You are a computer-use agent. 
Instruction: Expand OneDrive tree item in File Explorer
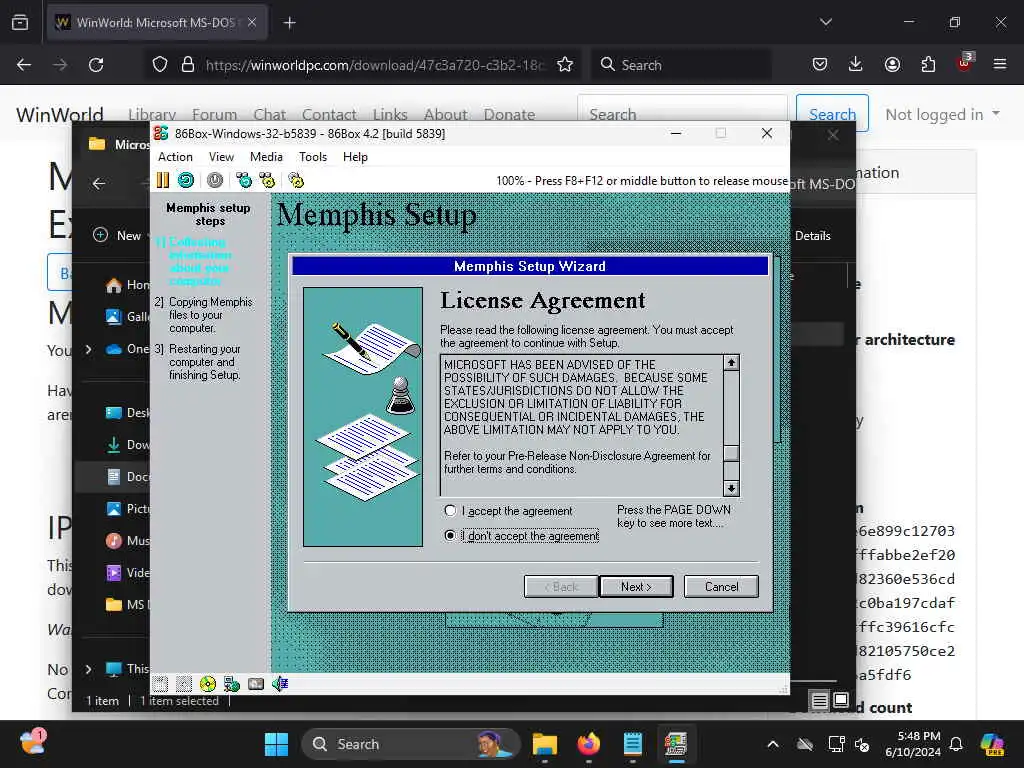pos(89,349)
